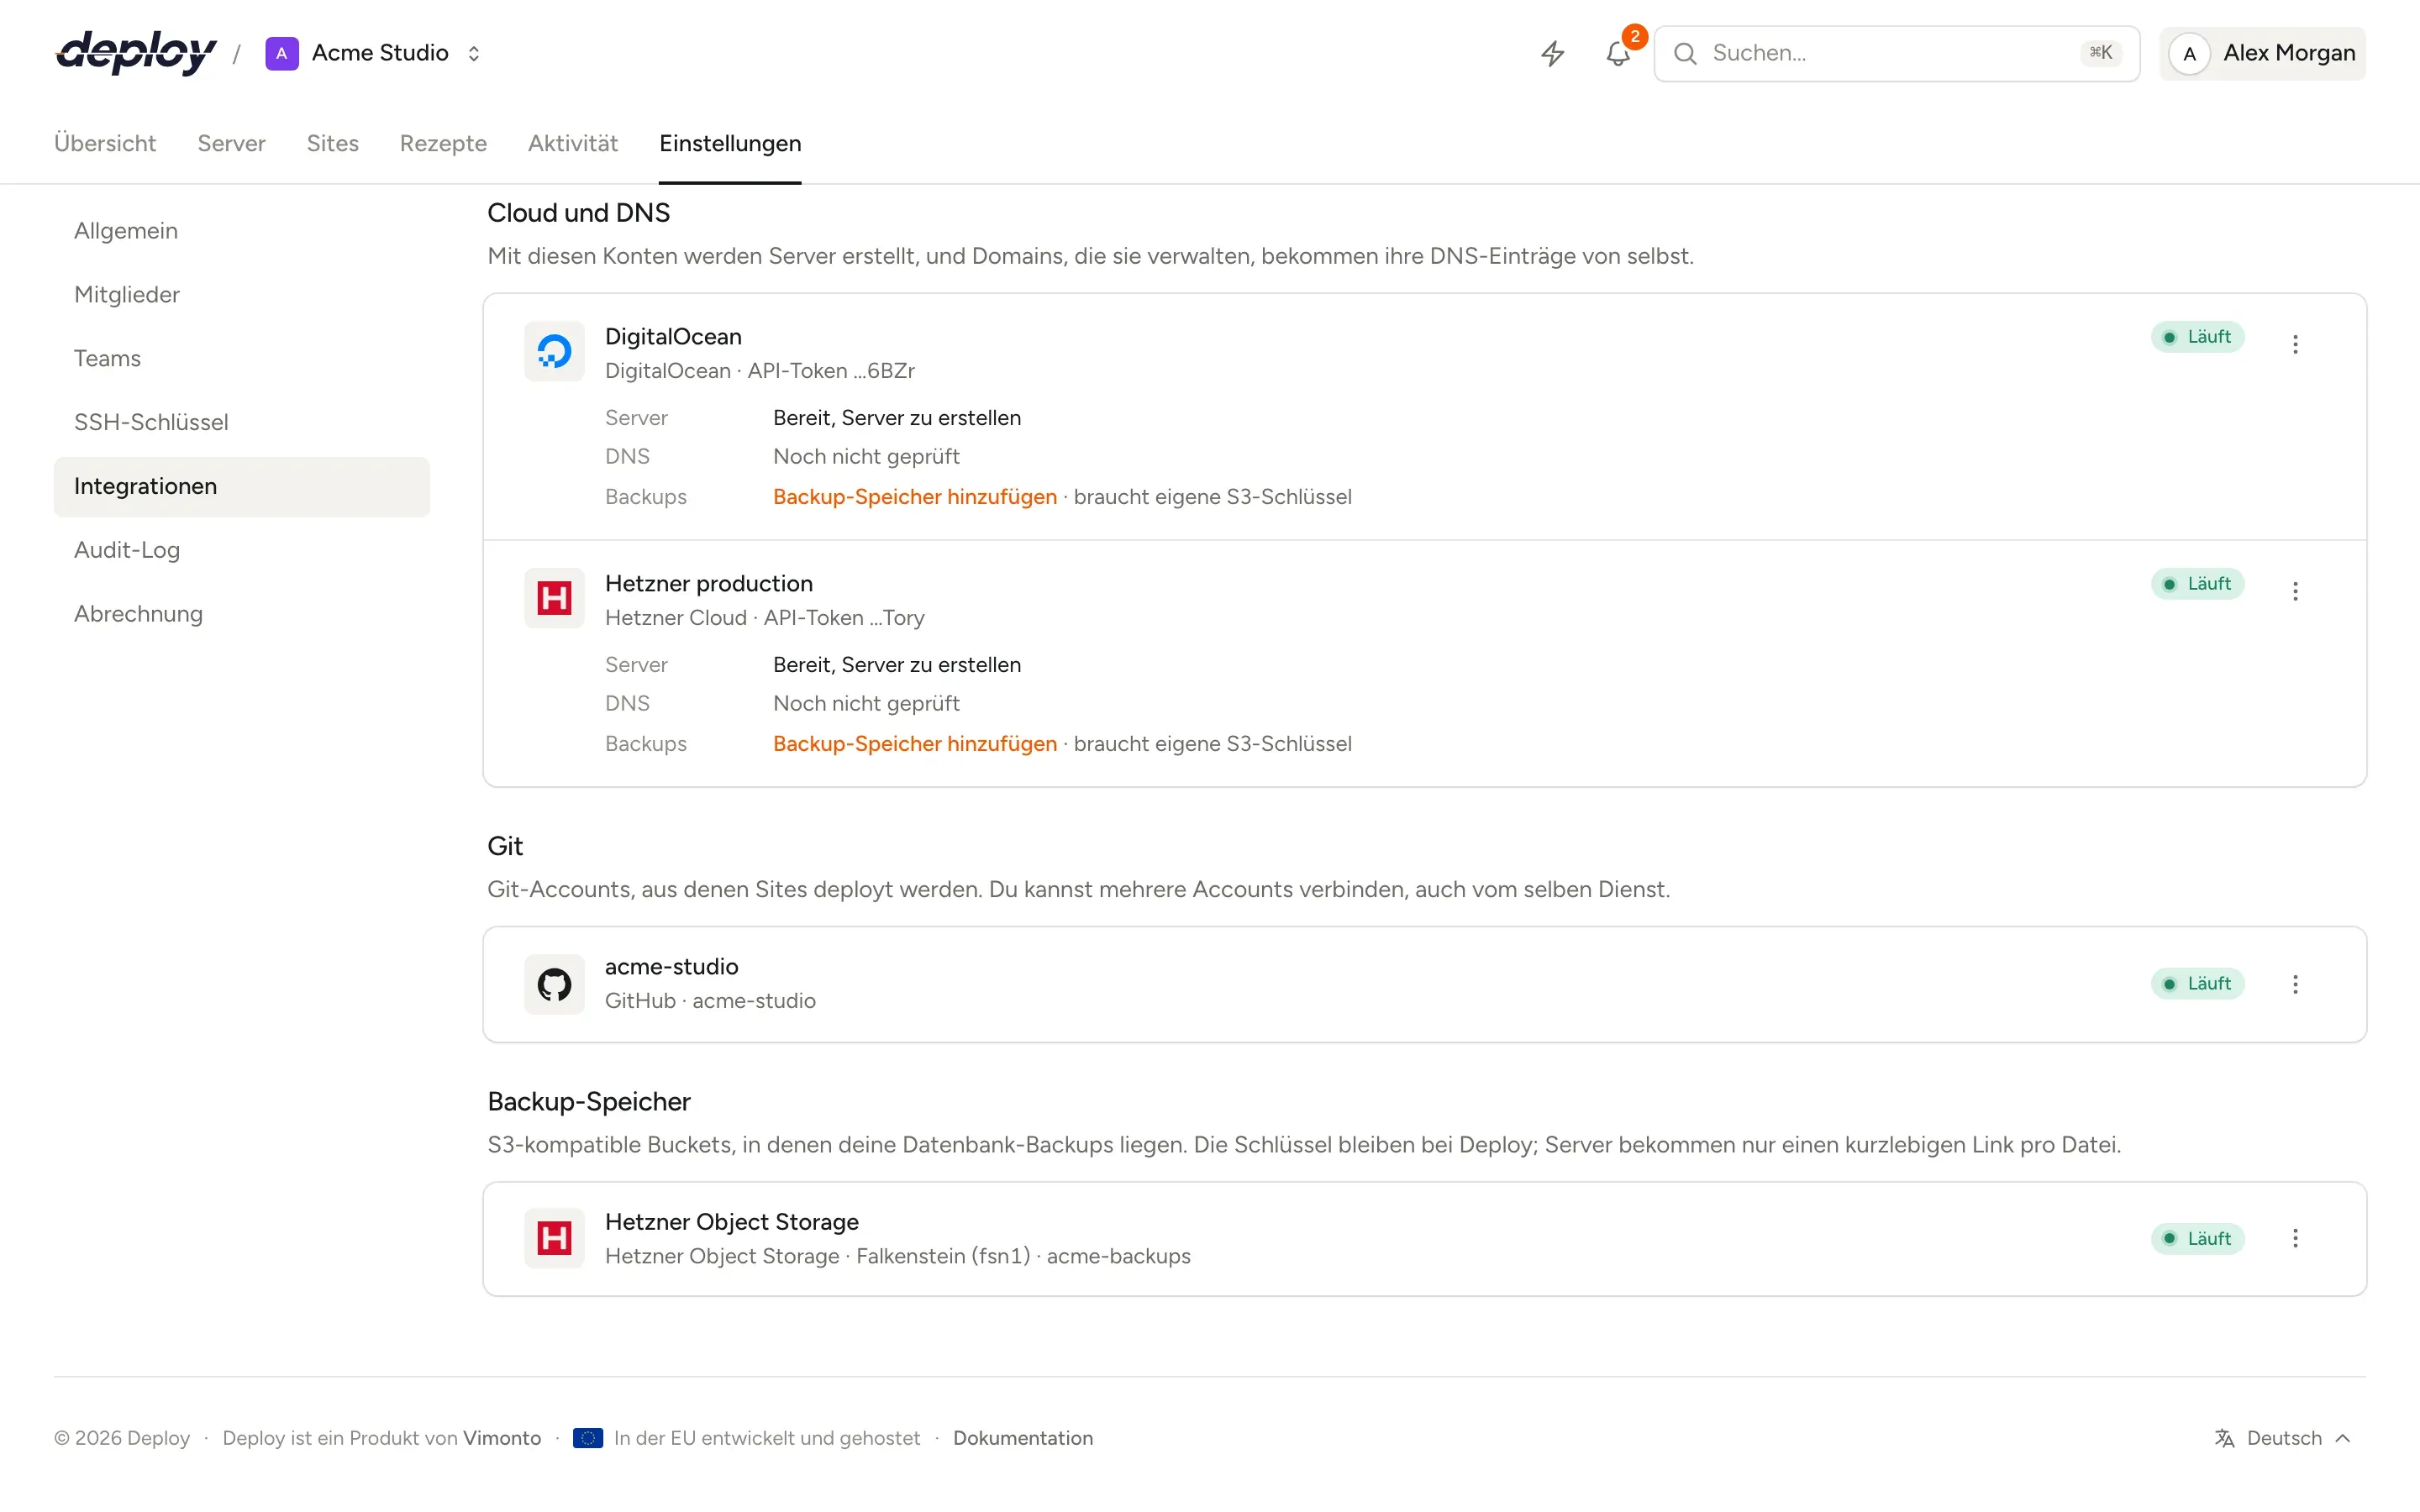Click the EU flag icon in the footer
Image resolution: width=2420 pixels, height=1512 pixels.
588,1438
